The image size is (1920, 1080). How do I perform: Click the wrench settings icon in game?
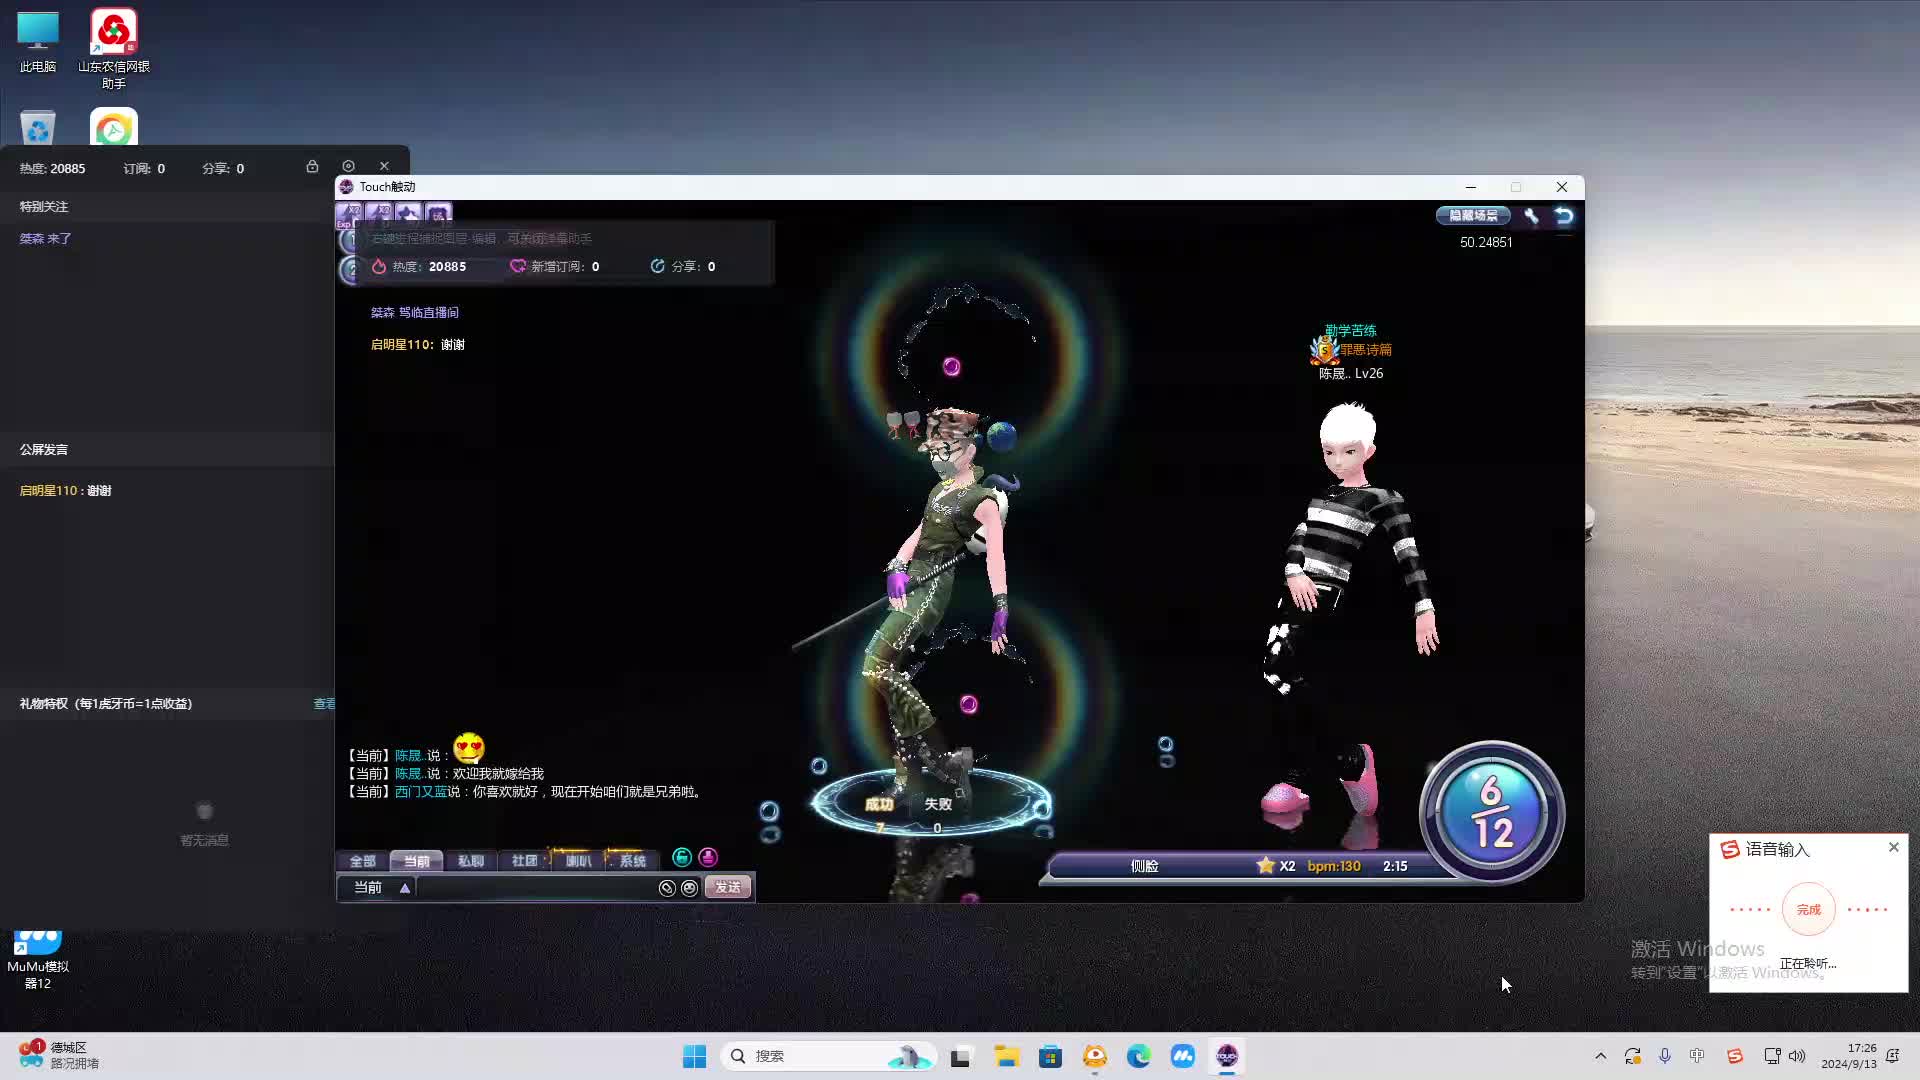pos(1531,215)
